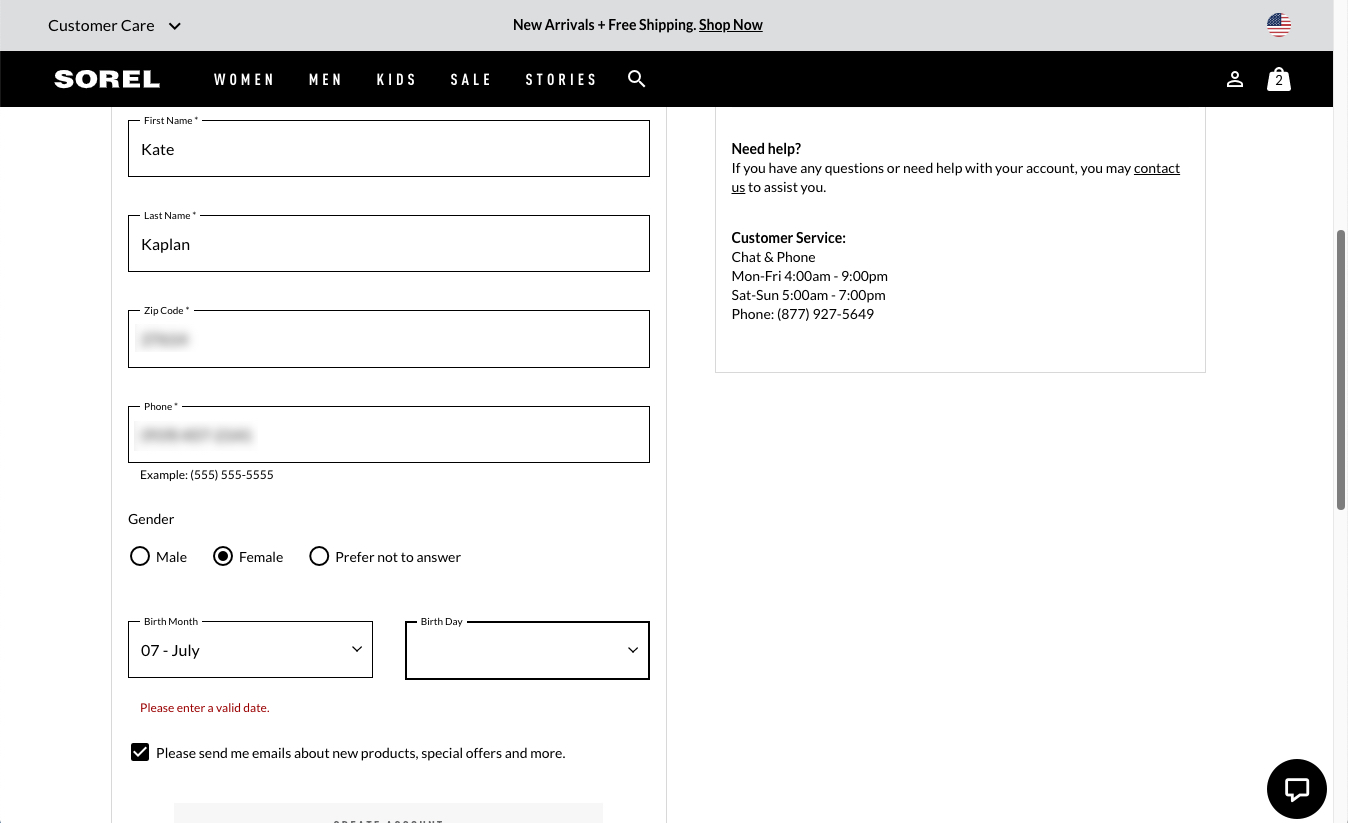The width and height of the screenshot is (1348, 823).
Task: Click the SOREL logo
Action: 107,79
